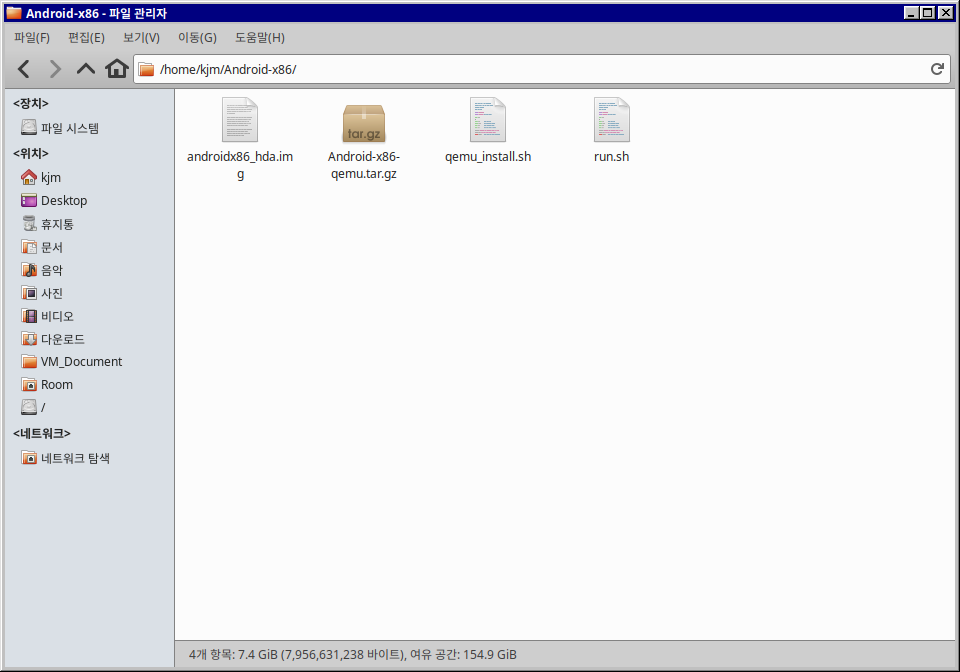Image resolution: width=960 pixels, height=672 pixels.
Task: Click the 휴지통 trash icon
Action: click(x=29, y=224)
